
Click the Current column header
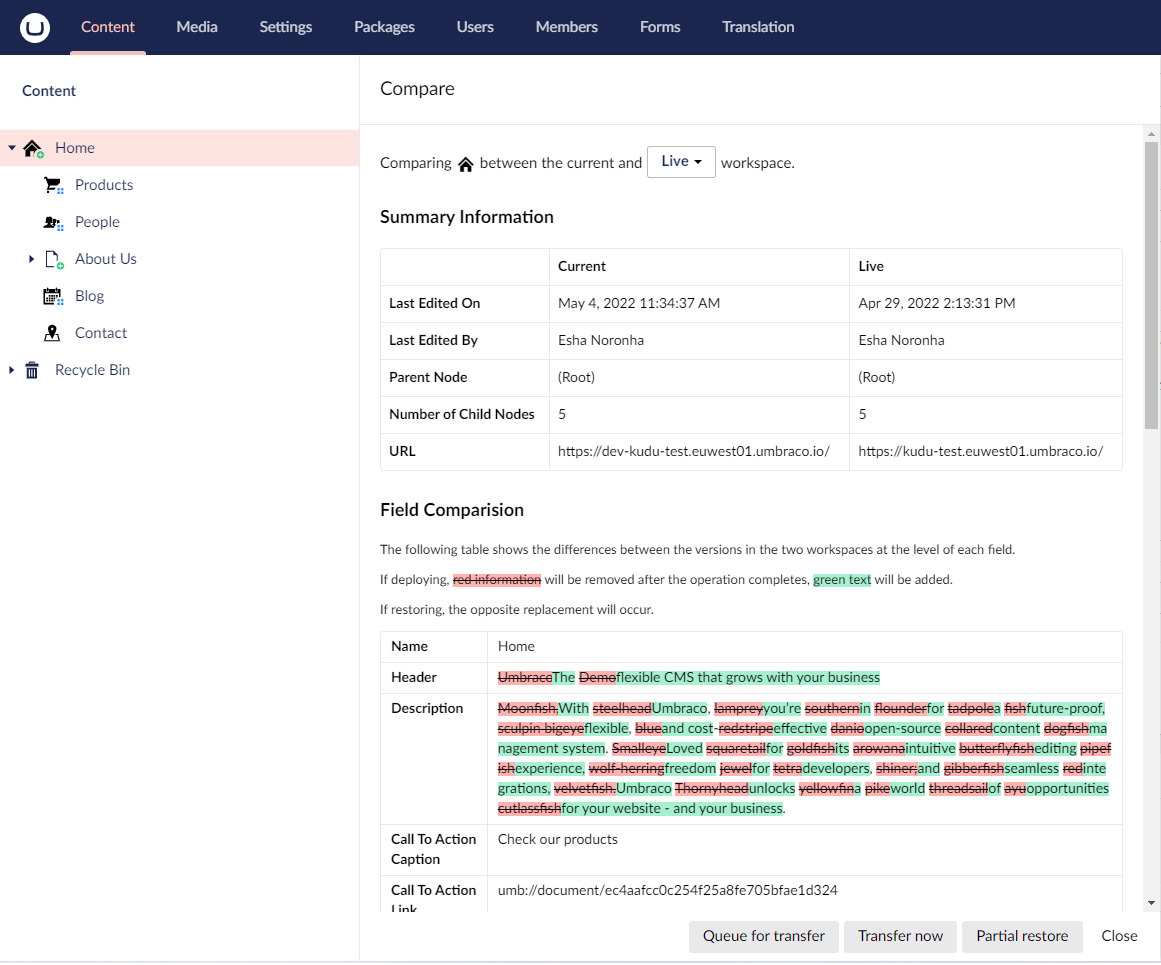pyautogui.click(x=582, y=267)
